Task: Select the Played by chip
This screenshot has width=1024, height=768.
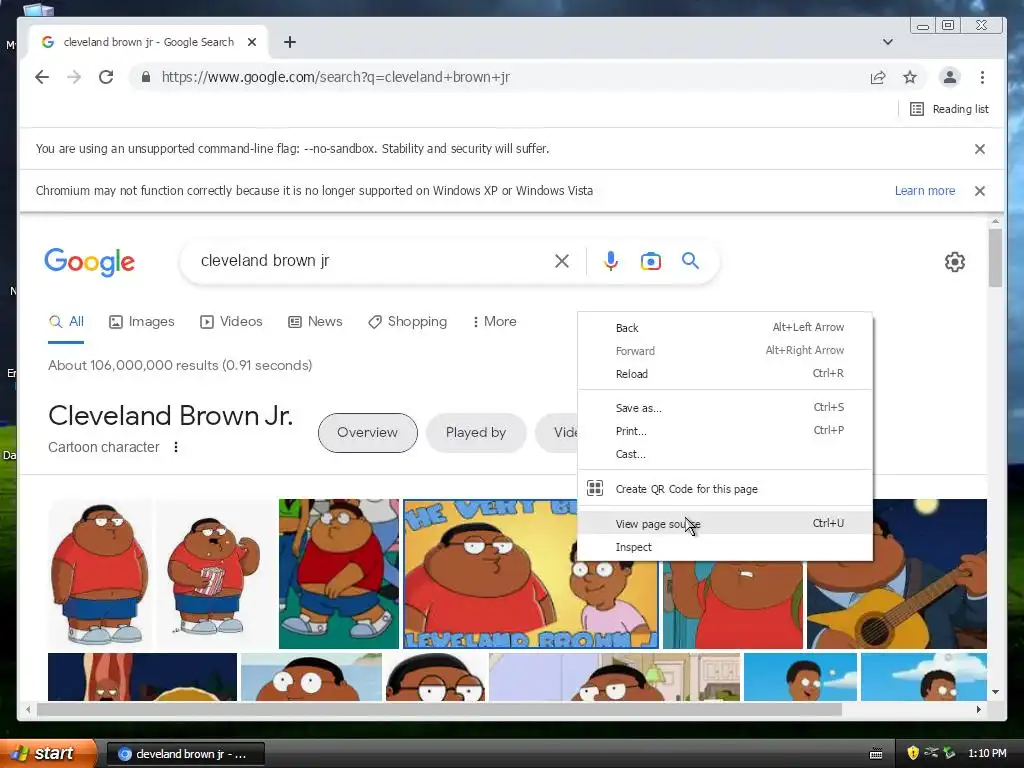Action: coord(476,432)
